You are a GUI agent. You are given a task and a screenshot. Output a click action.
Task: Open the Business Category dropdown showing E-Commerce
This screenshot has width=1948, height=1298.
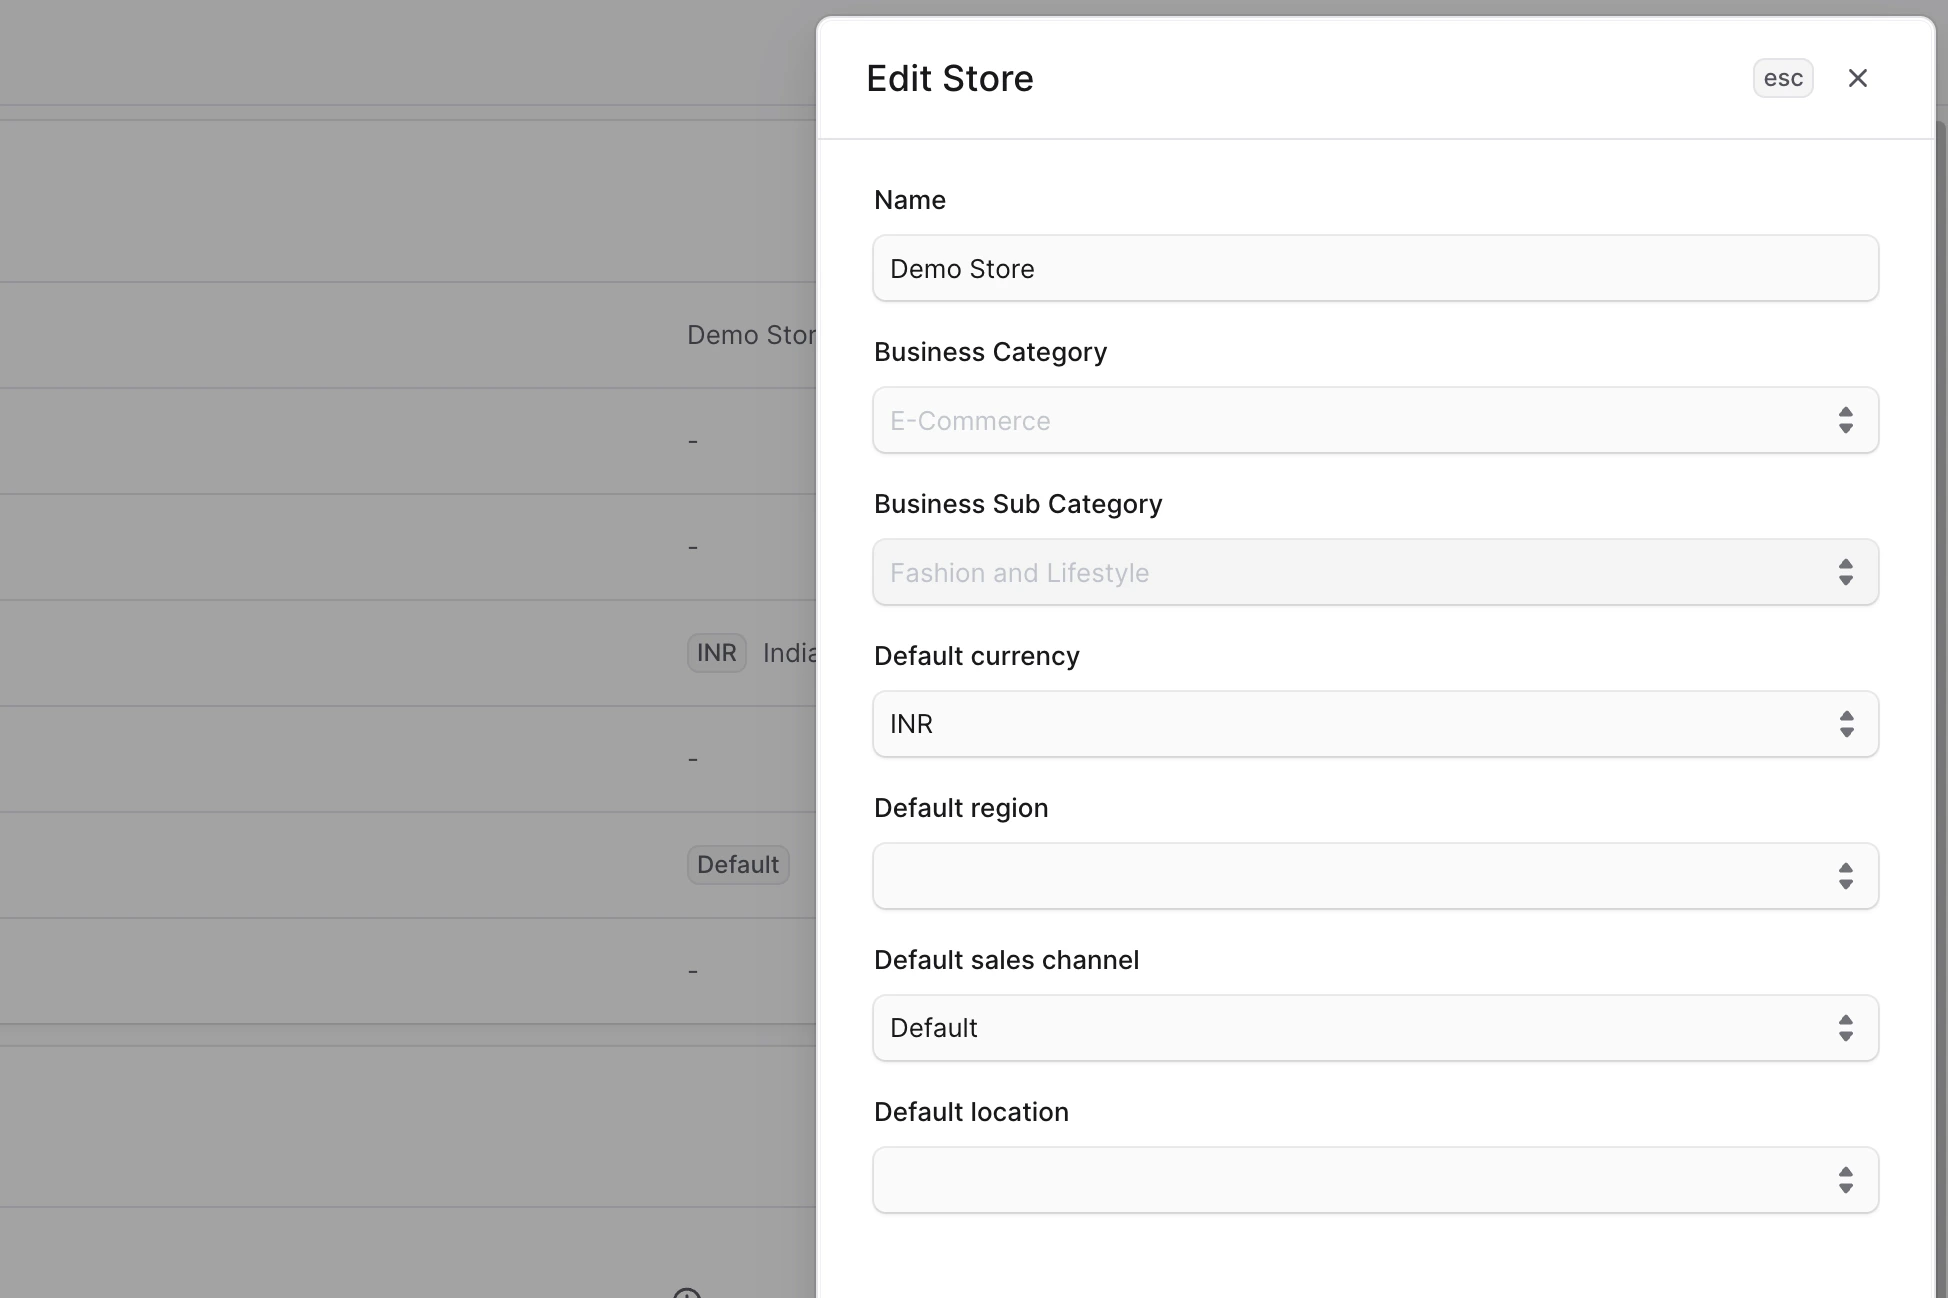[1375, 420]
